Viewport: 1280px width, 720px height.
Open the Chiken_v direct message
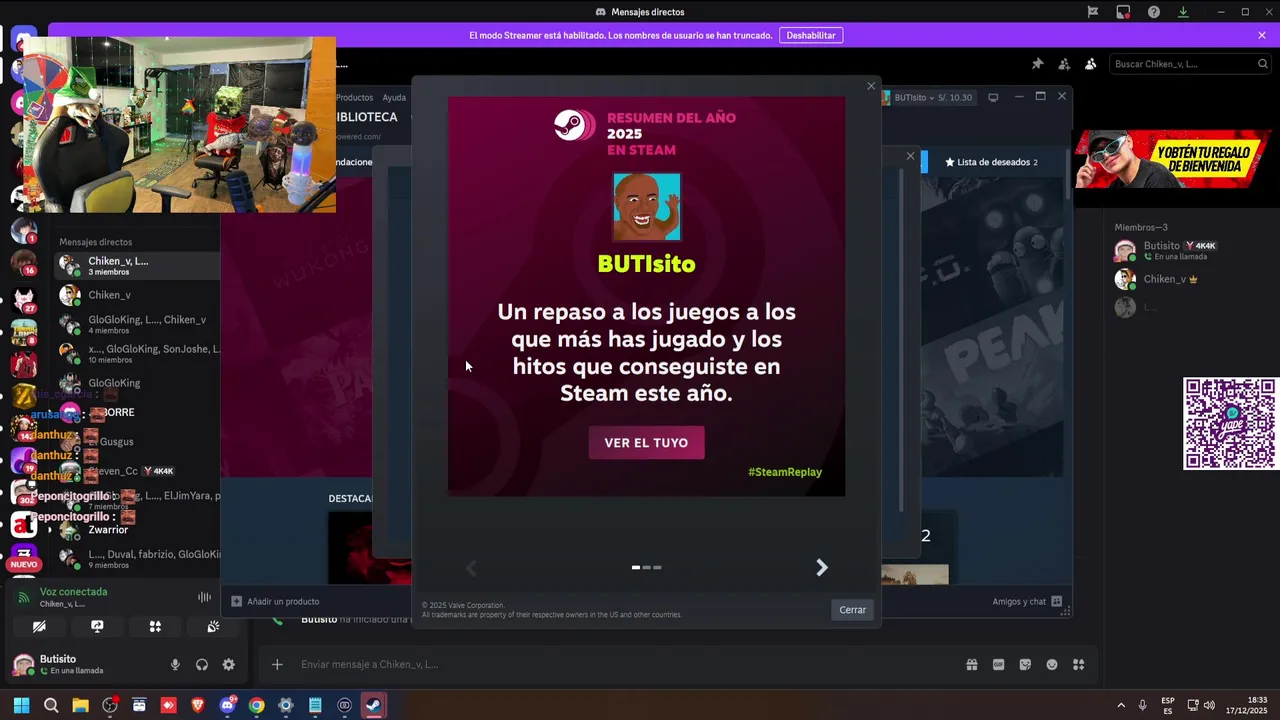[138, 295]
